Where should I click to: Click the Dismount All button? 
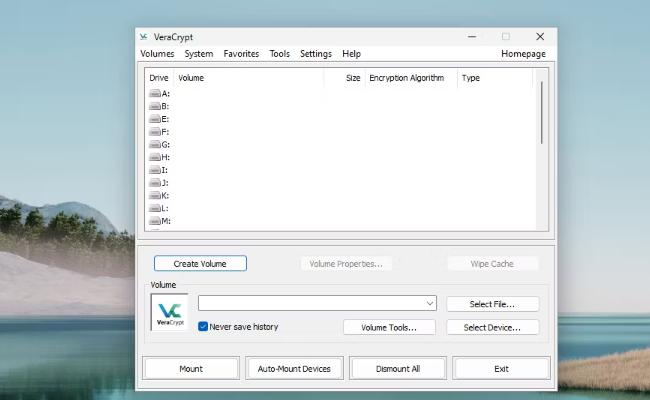click(x=398, y=368)
